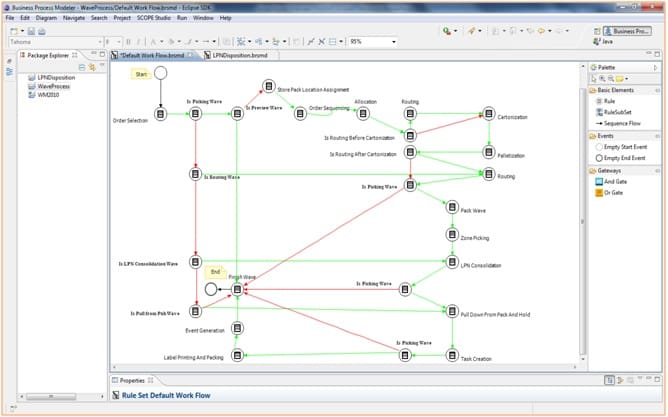Open the Help menu
Screen dimensions: 668x417
(x=225, y=18)
